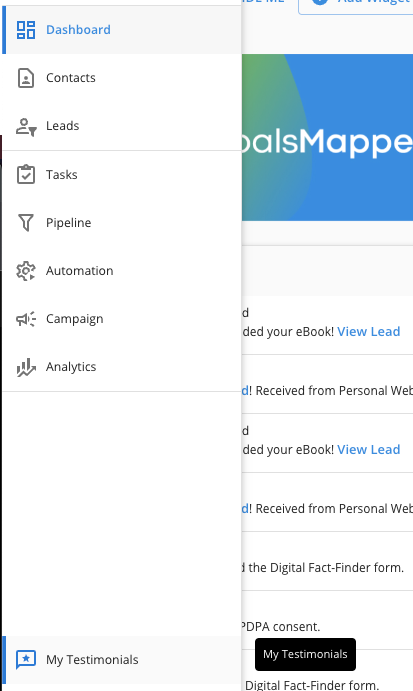Click the Contacts person-card icon
This screenshot has width=413, height=691.
pos(26,78)
